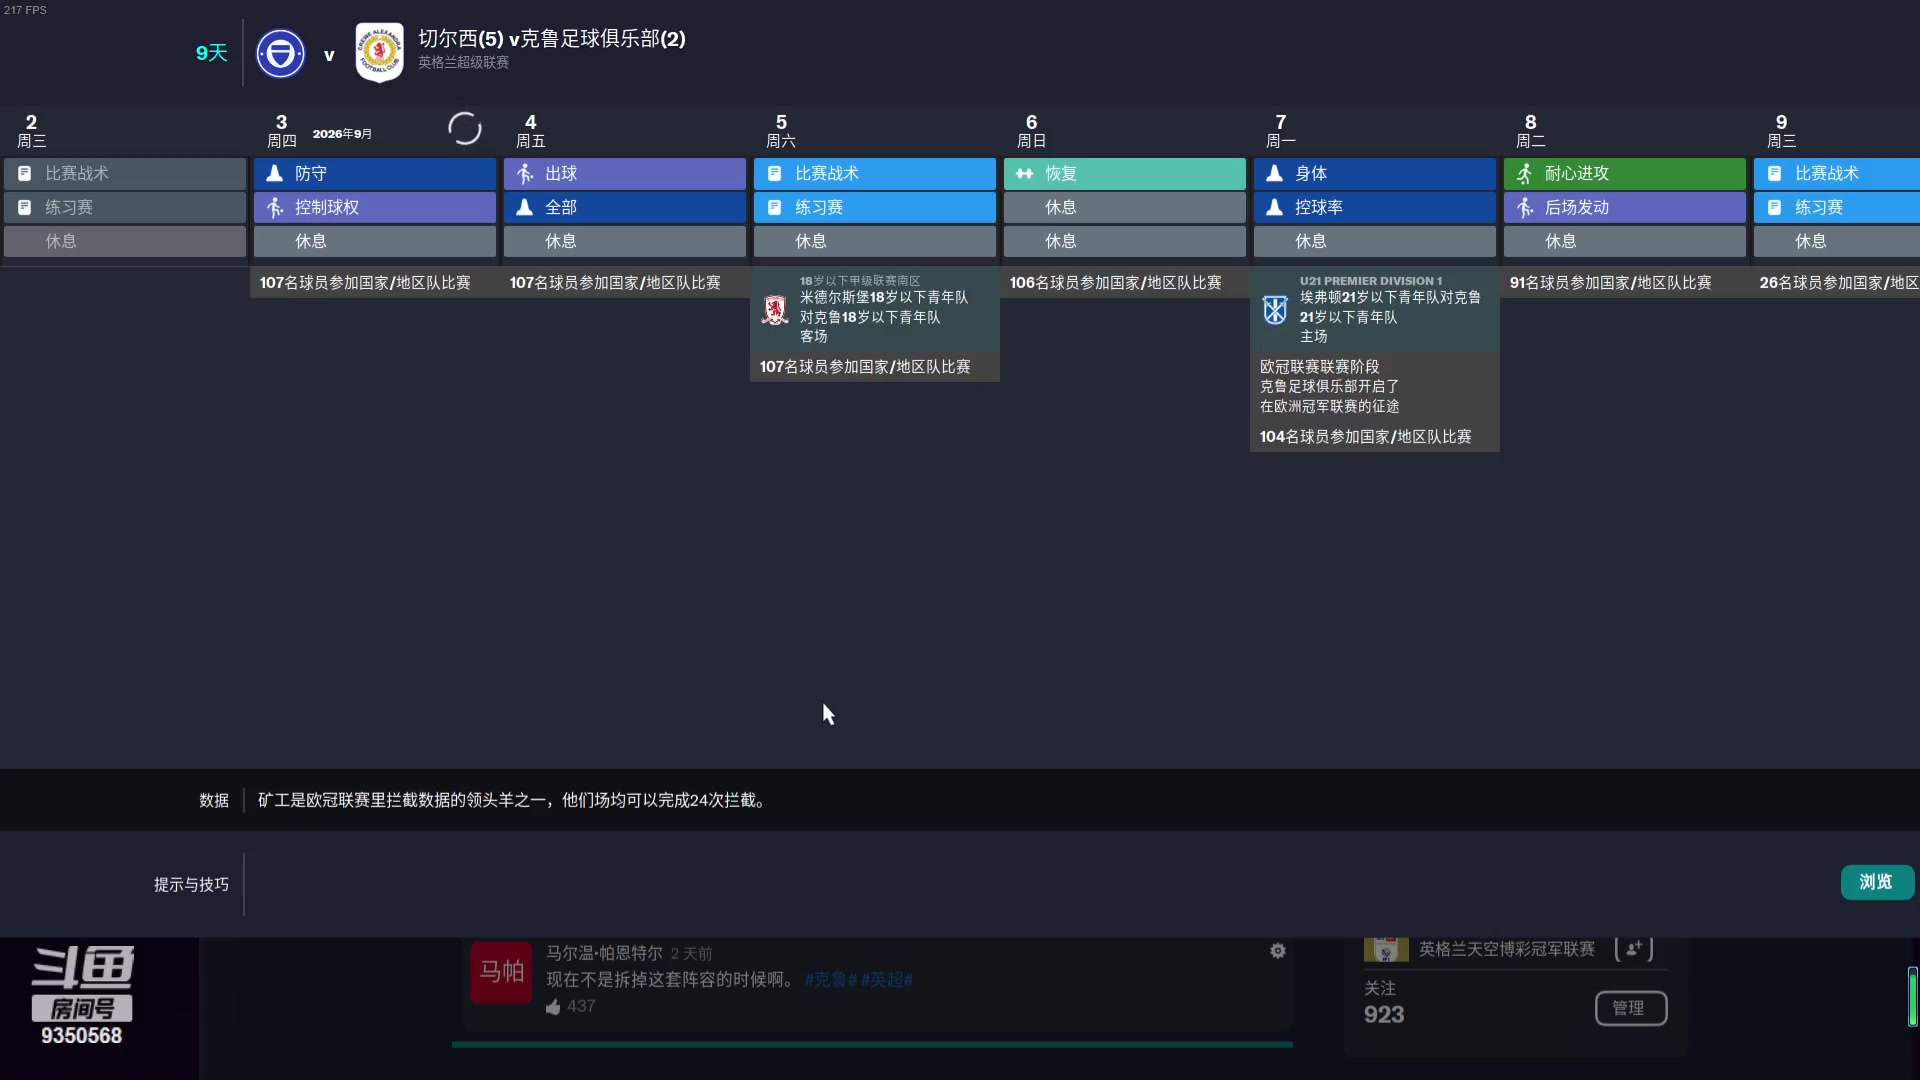The height and width of the screenshot is (1080, 1920).
Task: Click the board icon on Saturday's 练习赛
Action: coord(774,207)
